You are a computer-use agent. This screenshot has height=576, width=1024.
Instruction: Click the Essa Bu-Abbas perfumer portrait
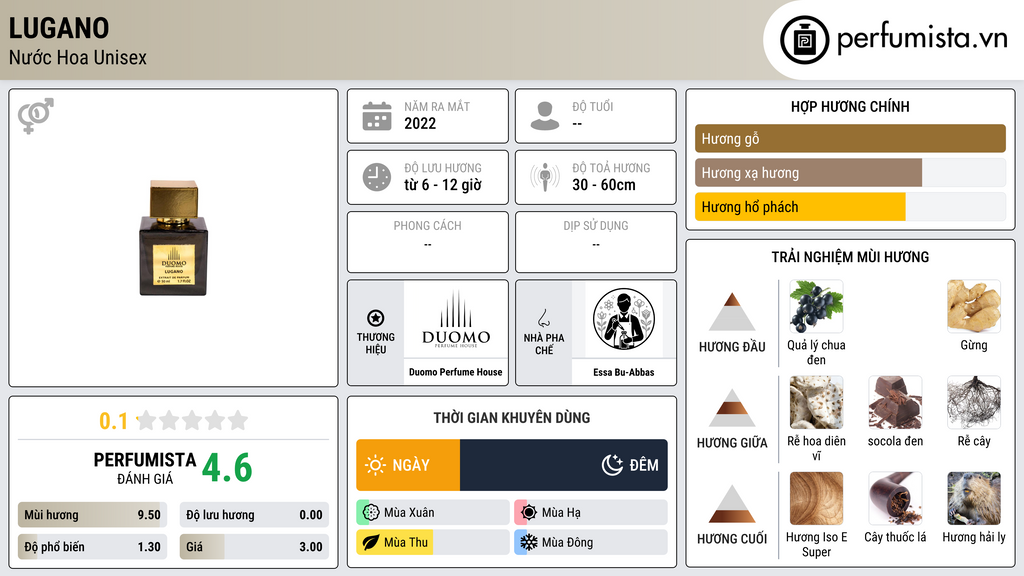[624, 319]
